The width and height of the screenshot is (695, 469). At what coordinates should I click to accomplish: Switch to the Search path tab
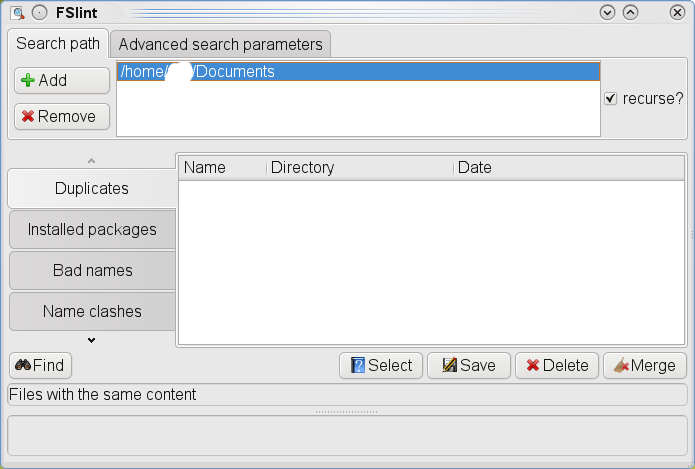click(58, 43)
